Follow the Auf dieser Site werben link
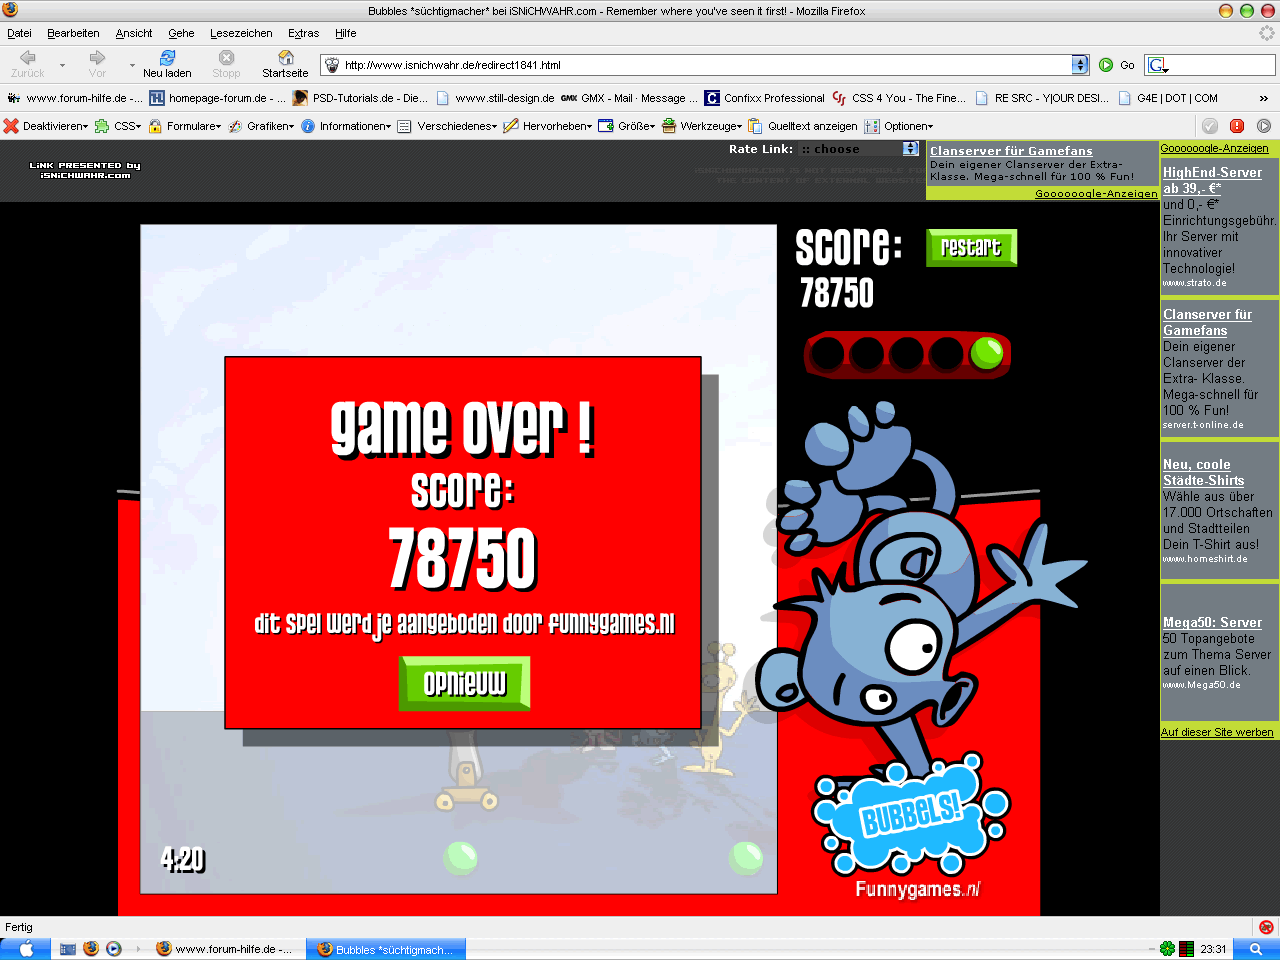The width and height of the screenshot is (1280, 960). click(1217, 732)
